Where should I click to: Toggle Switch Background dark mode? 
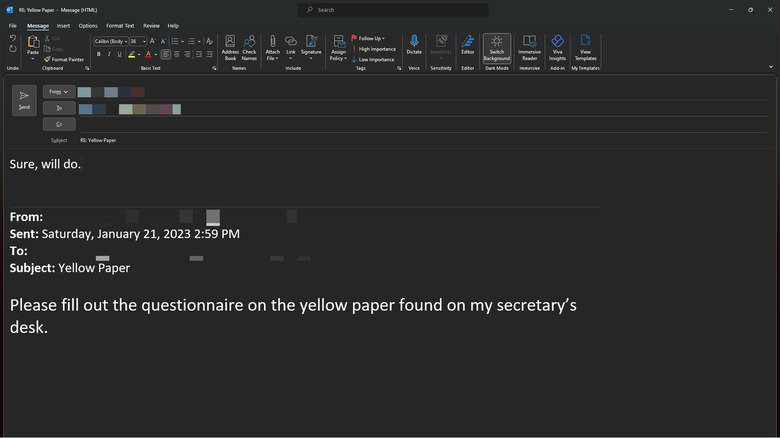coord(496,48)
